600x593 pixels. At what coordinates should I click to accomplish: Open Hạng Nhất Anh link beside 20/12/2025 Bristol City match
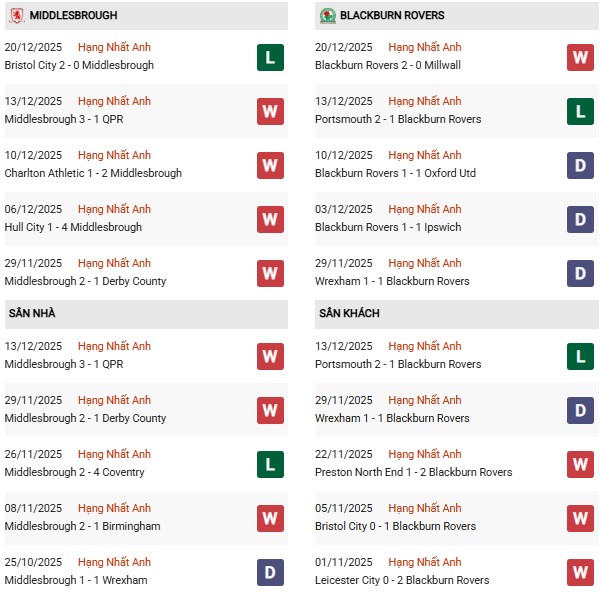(114, 48)
